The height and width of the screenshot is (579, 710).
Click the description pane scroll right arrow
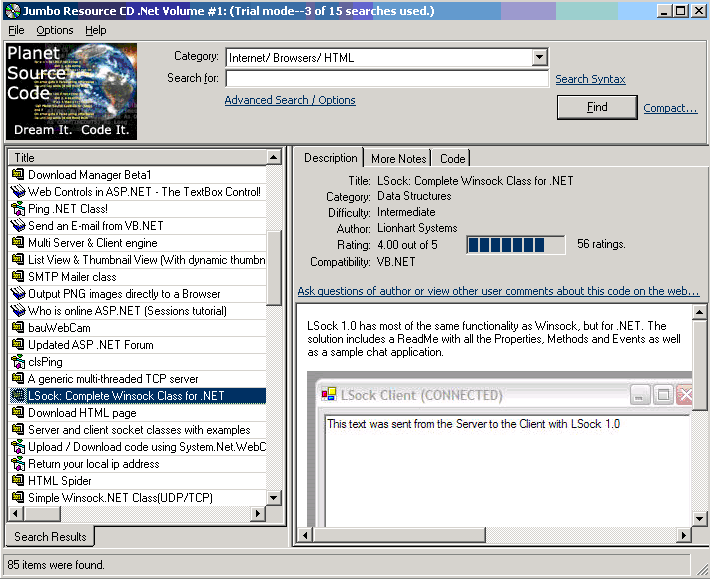tap(684, 535)
